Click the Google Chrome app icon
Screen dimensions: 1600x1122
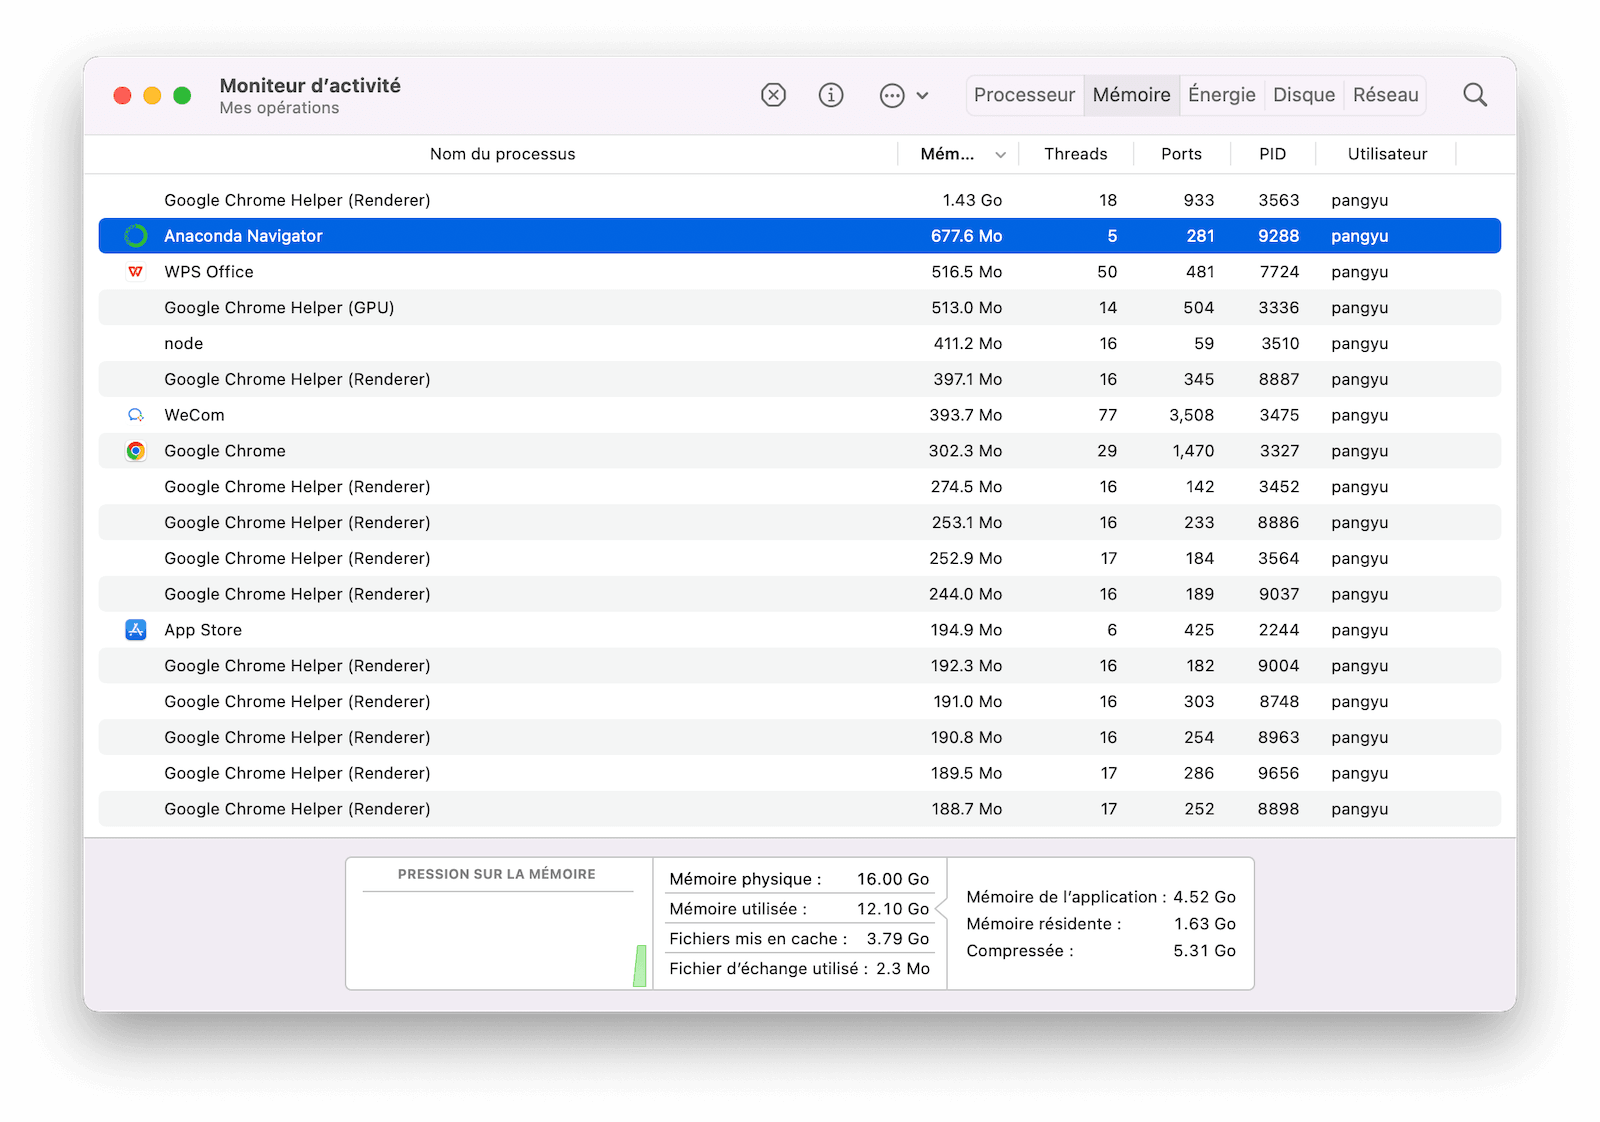coord(136,451)
